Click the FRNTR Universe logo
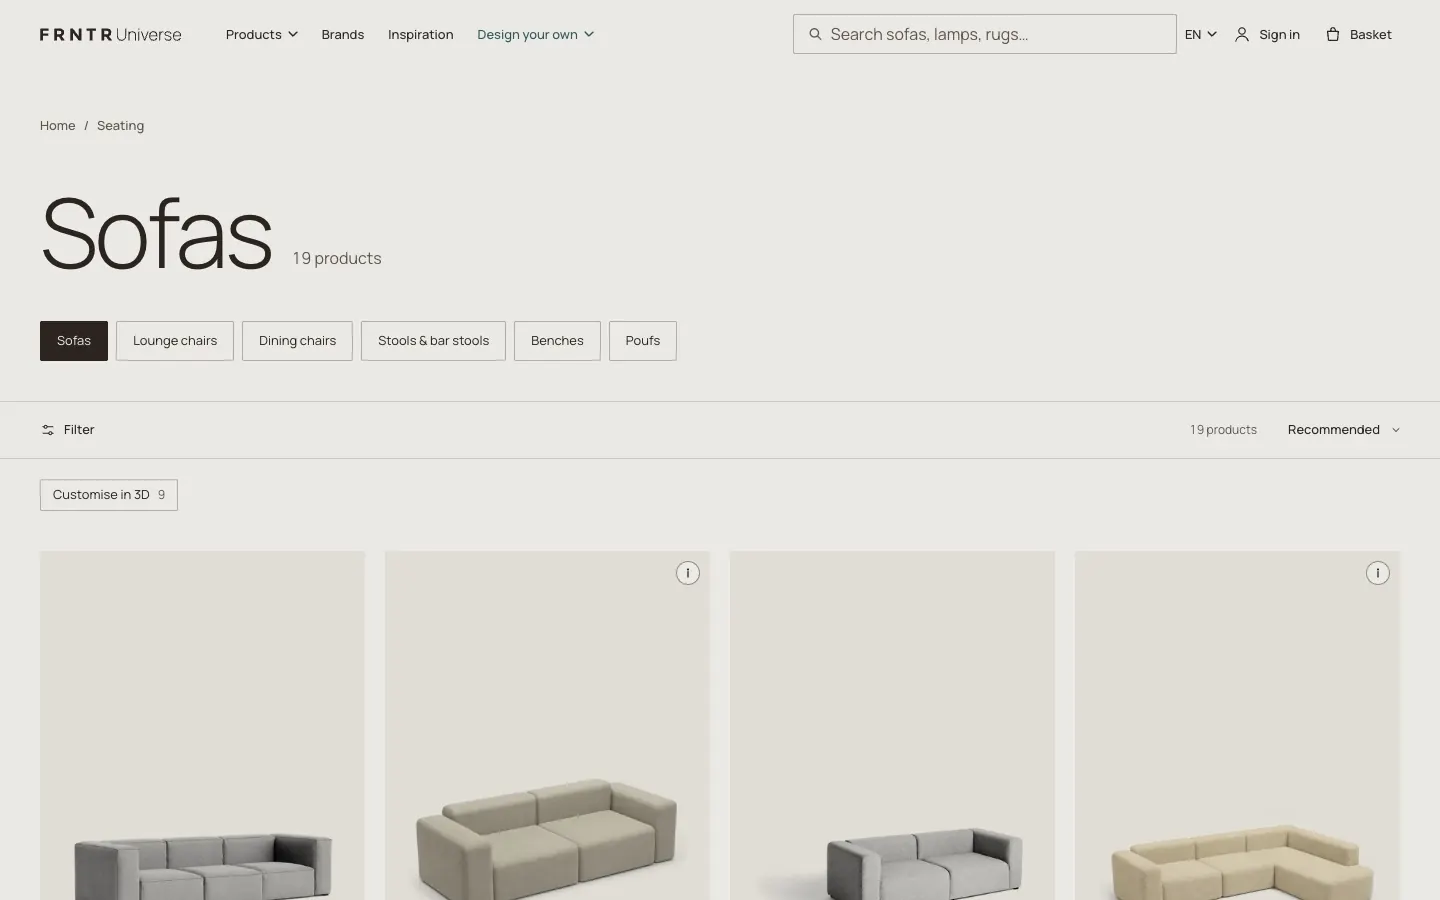 click(x=111, y=34)
